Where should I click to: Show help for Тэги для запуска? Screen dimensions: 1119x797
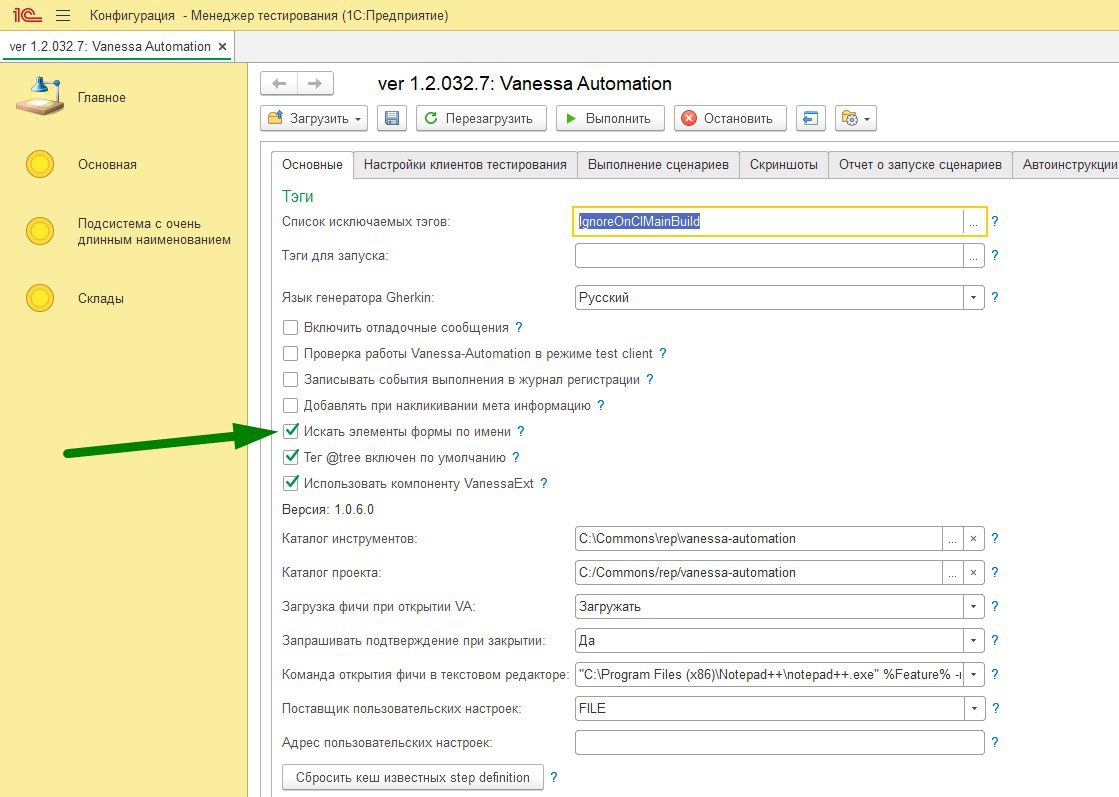click(995, 255)
